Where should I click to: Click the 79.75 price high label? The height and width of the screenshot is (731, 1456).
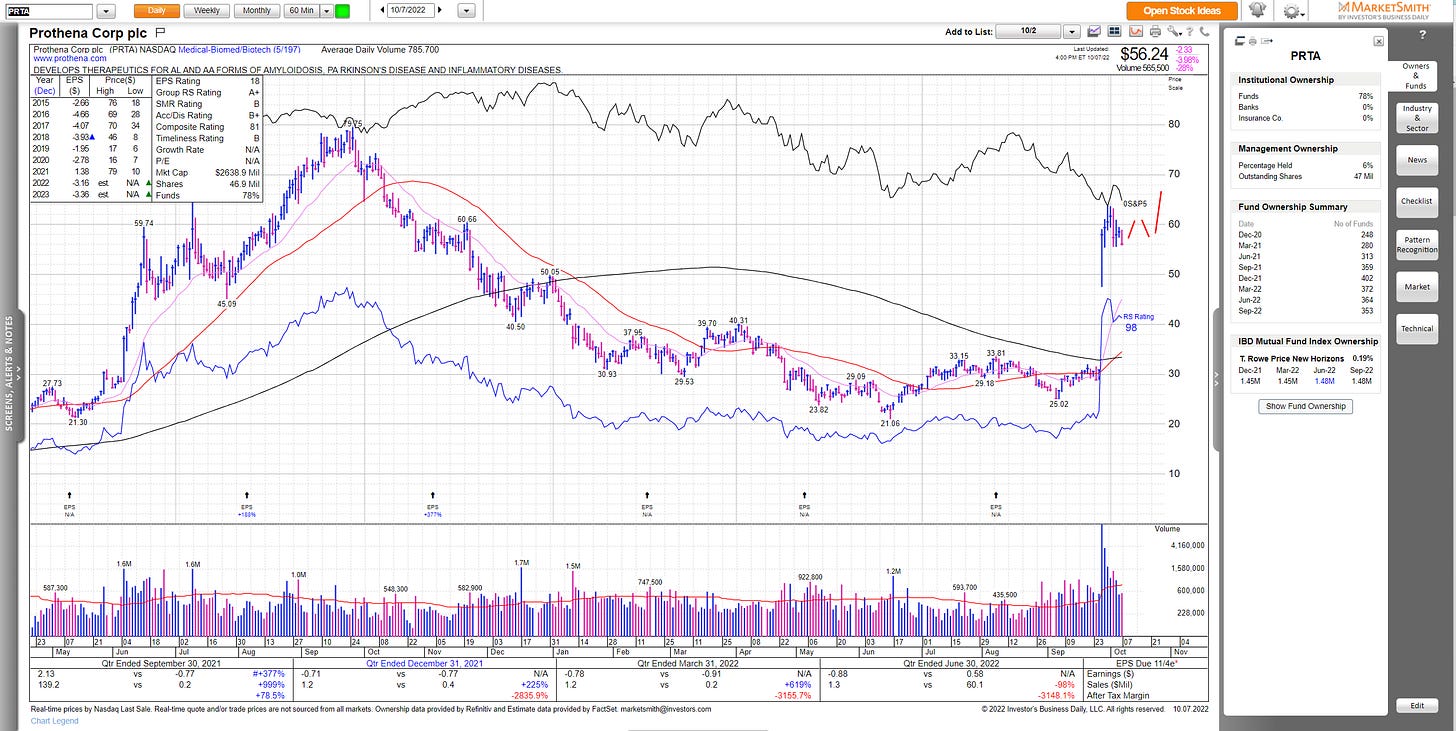(351, 122)
